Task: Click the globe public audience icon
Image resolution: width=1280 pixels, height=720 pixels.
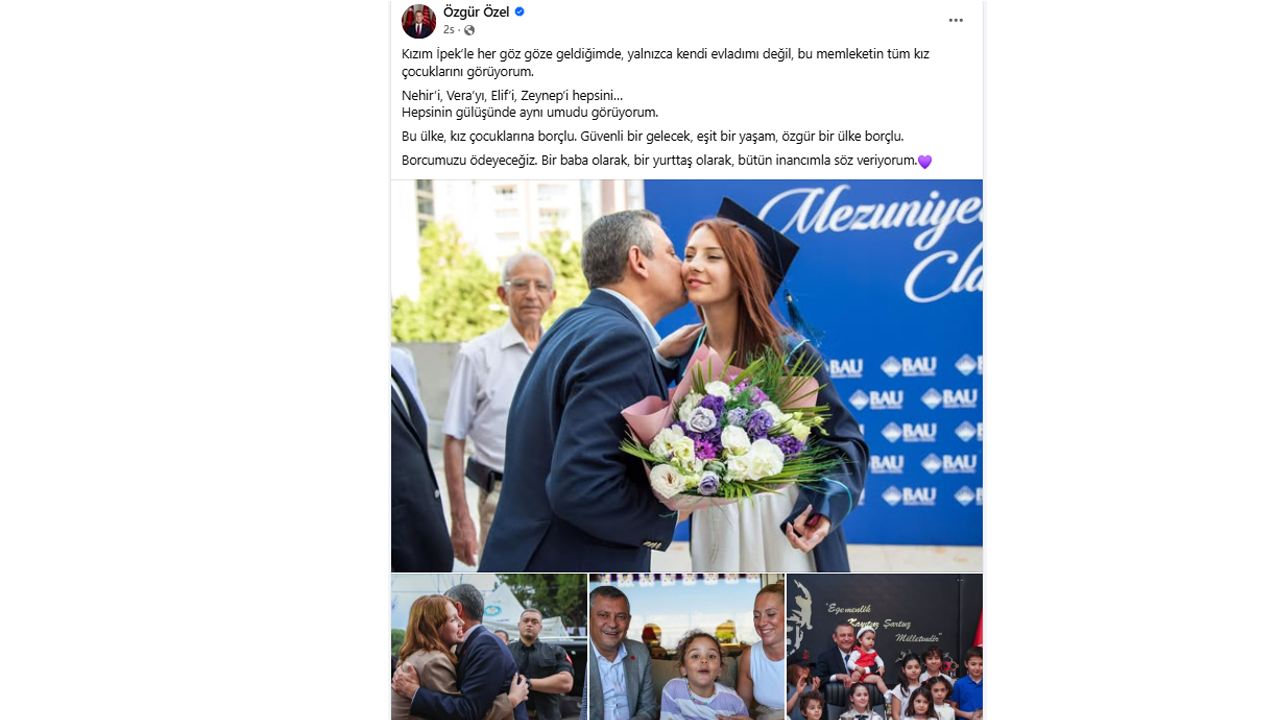Action: 470,30
